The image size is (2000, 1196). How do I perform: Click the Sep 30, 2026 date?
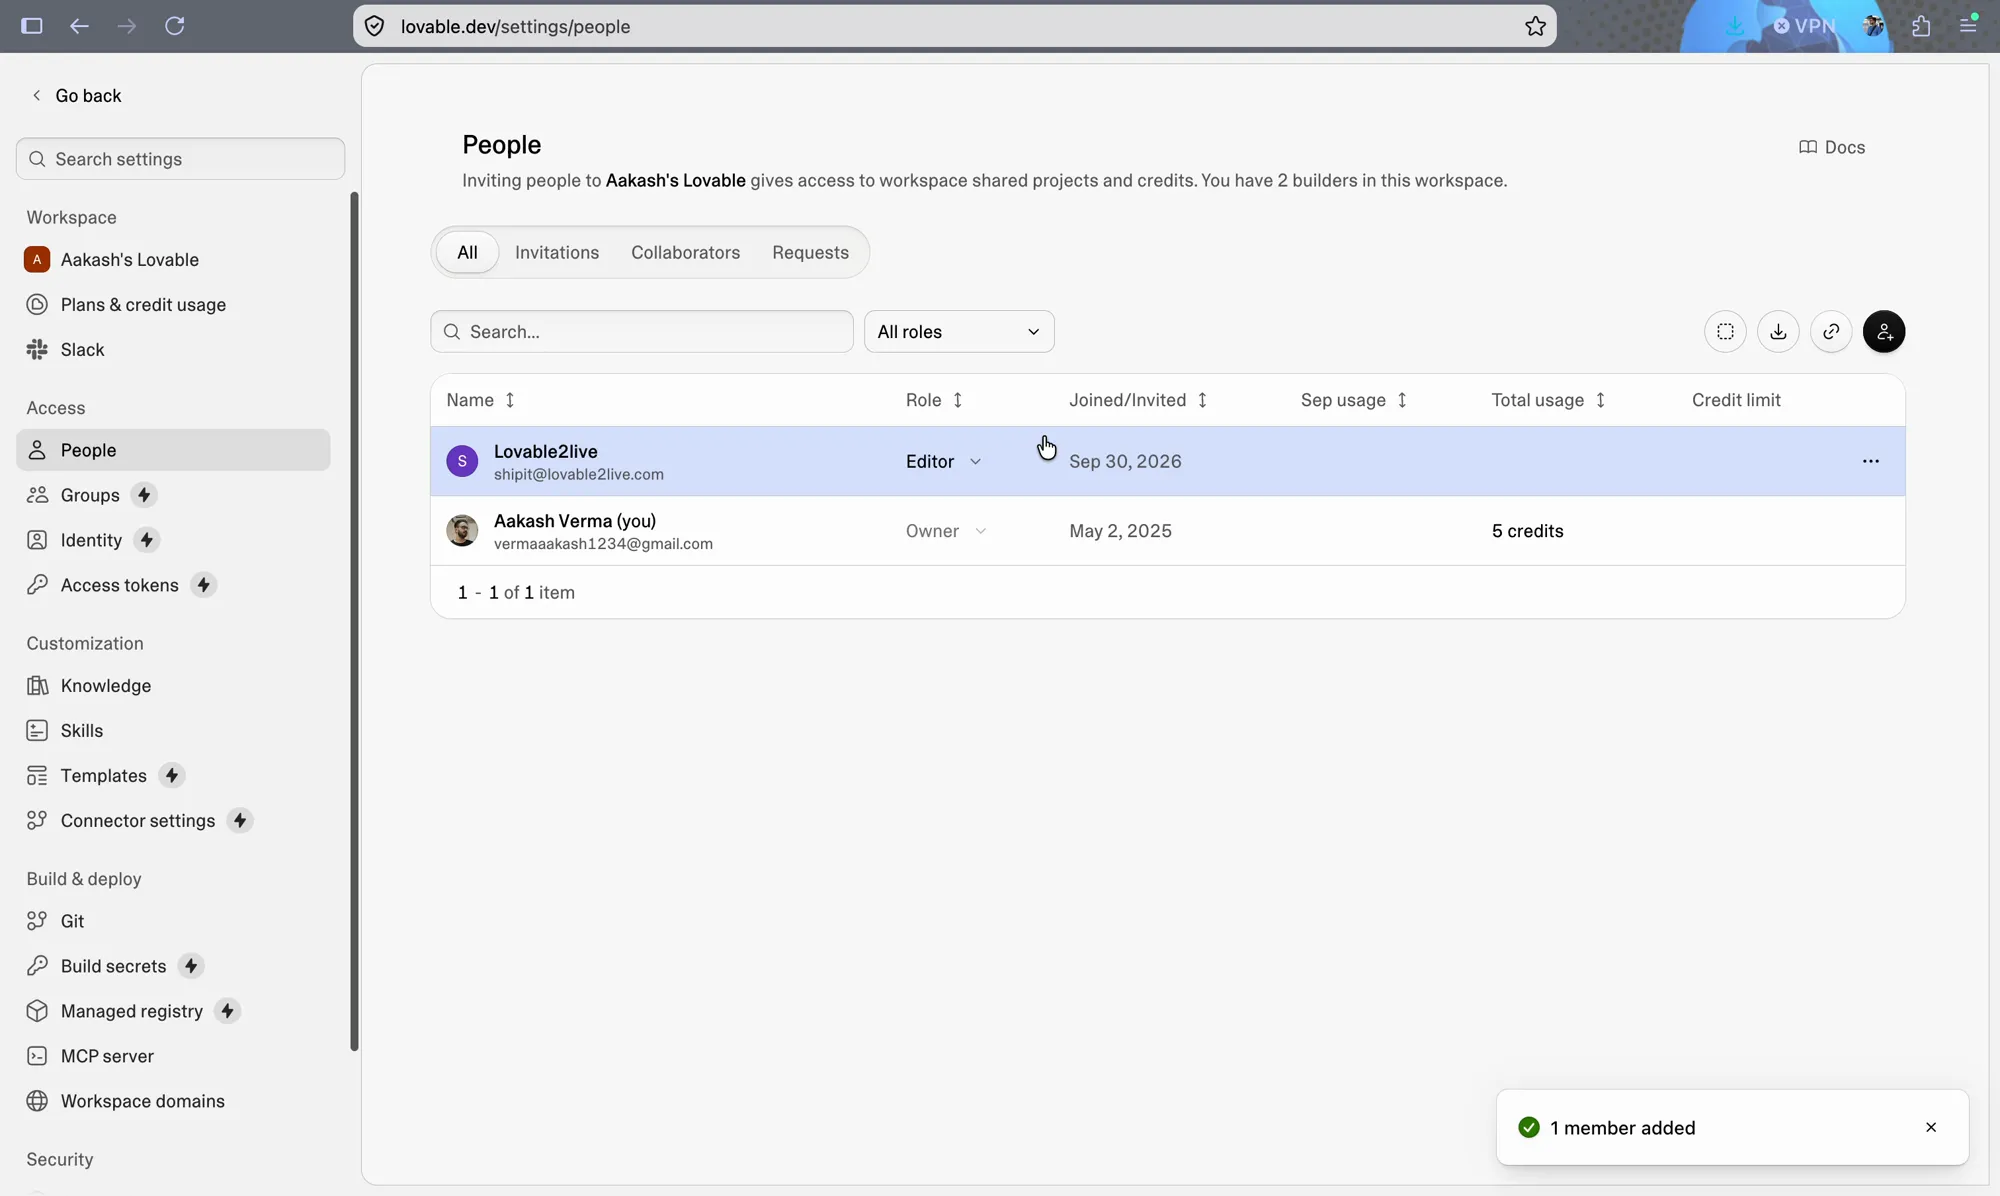click(1125, 461)
